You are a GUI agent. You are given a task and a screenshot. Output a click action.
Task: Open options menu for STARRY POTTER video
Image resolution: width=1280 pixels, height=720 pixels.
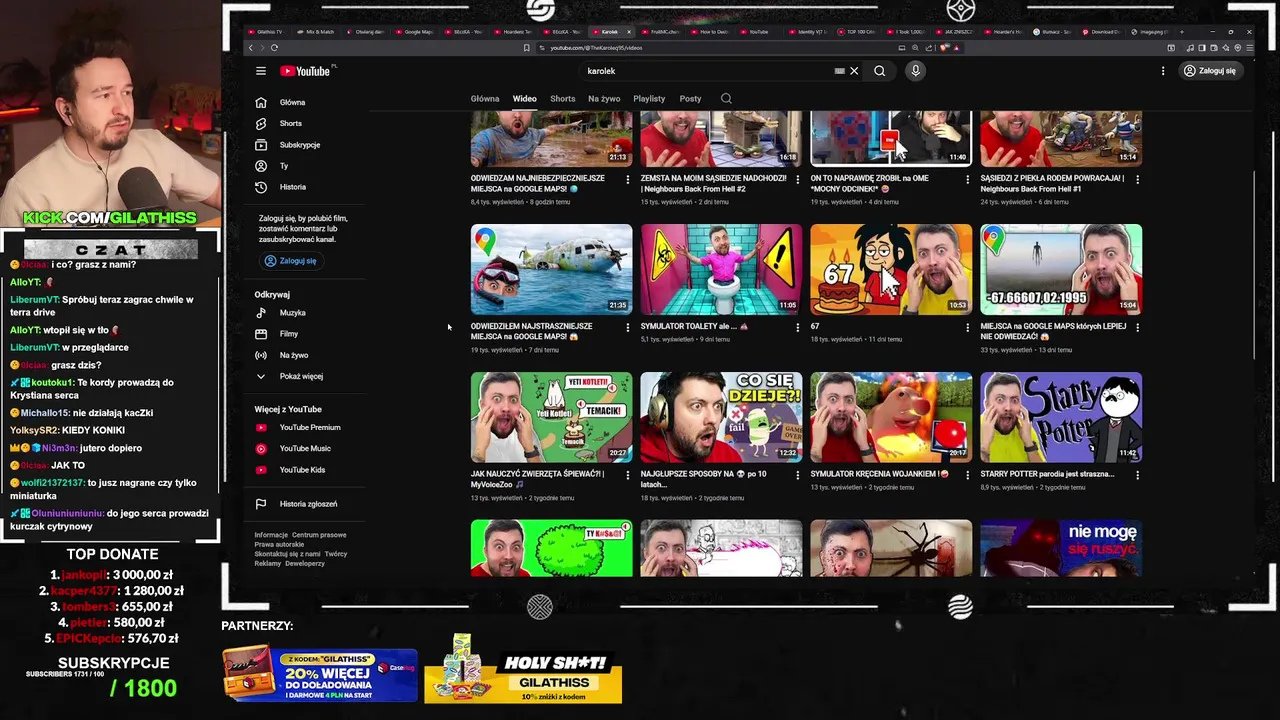(1137, 475)
